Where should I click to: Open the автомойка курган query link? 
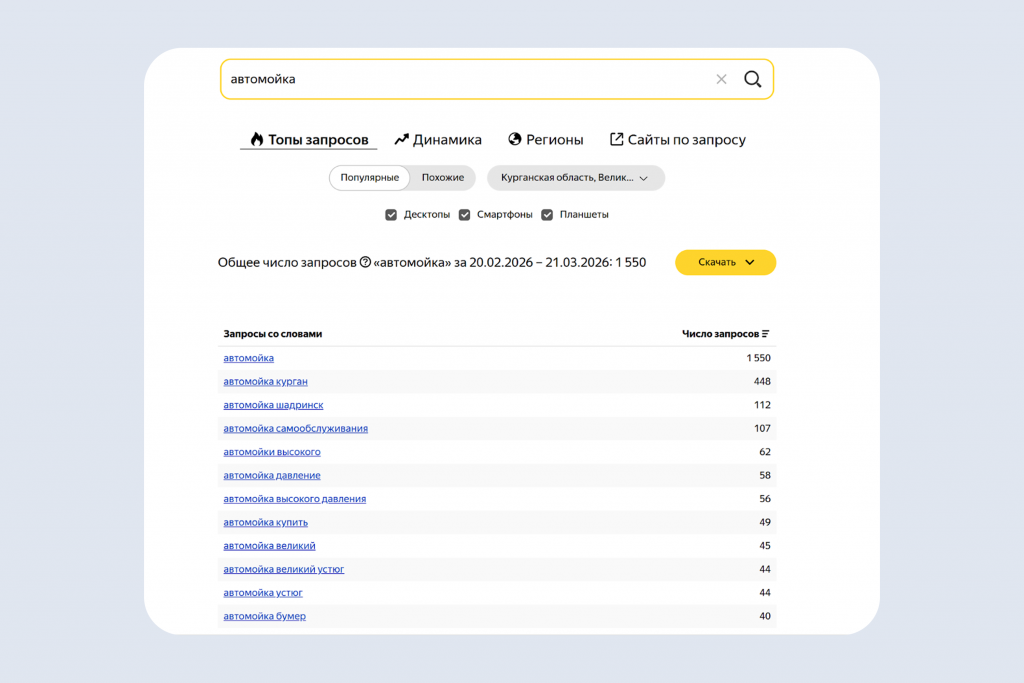pyautogui.click(x=265, y=381)
